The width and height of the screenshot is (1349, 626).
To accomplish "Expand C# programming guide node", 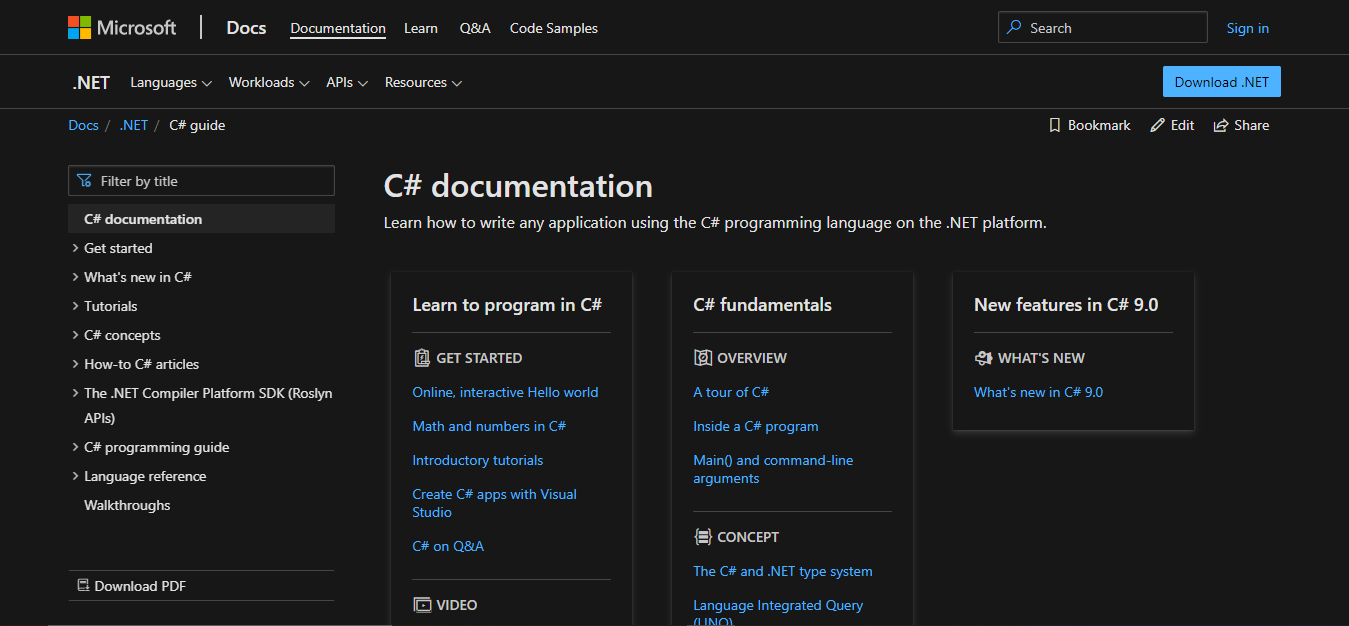I will (x=75, y=447).
